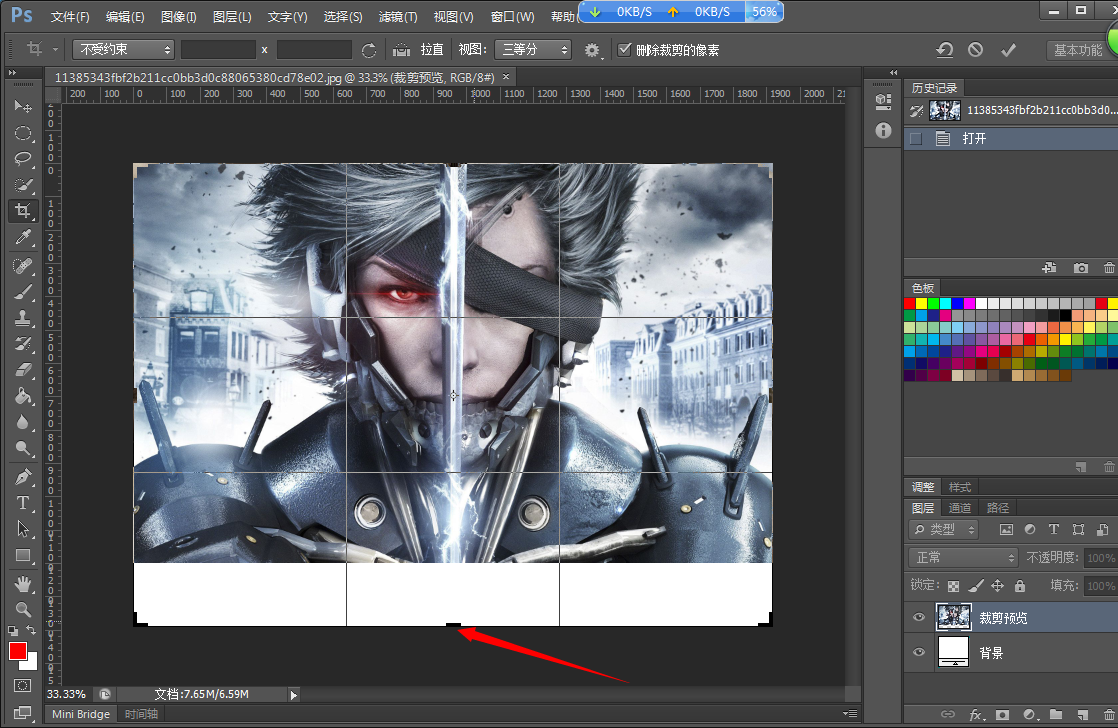Select the Horizontal Type tool
The height and width of the screenshot is (728, 1118).
pyautogui.click(x=23, y=503)
